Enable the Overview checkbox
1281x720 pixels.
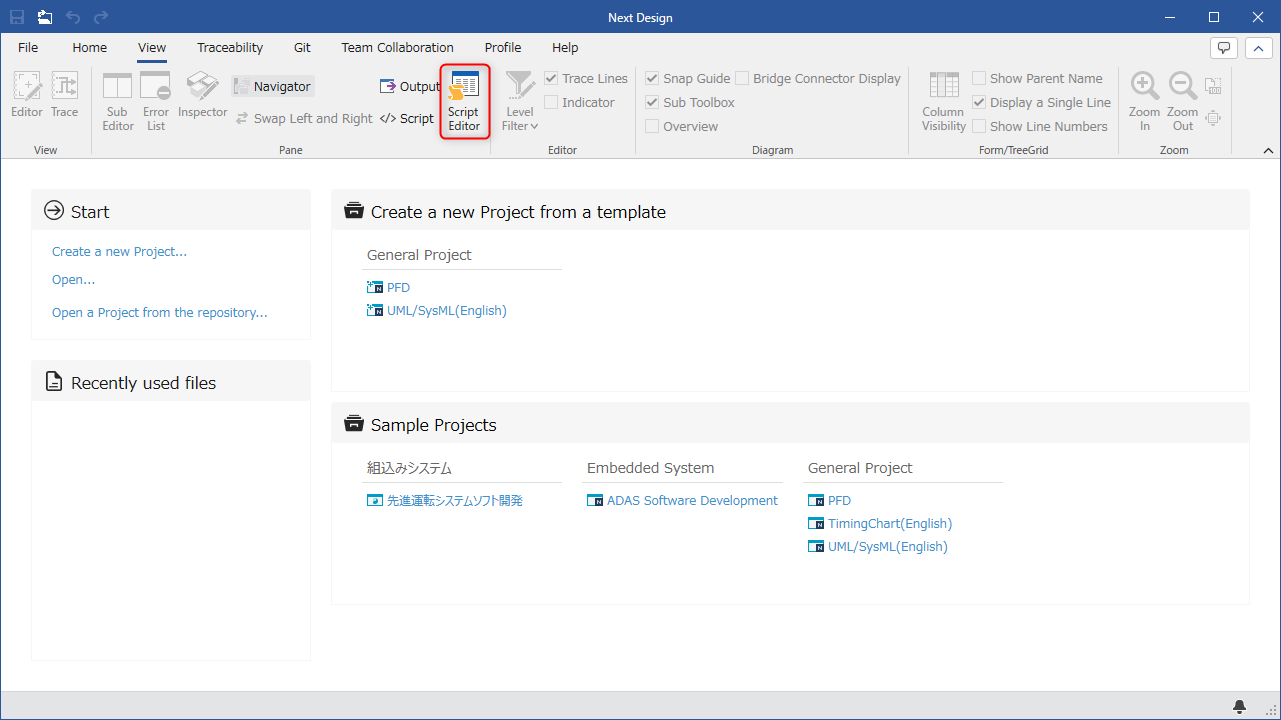[682, 126]
